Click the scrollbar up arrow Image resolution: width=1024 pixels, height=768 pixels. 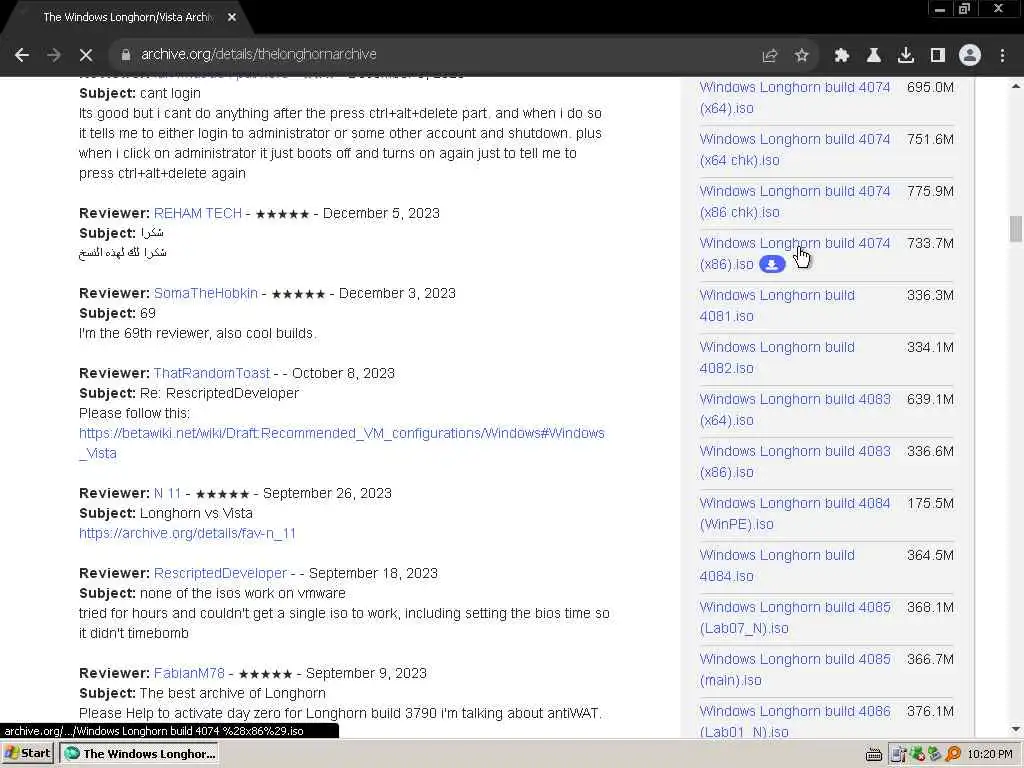[x=1016, y=86]
